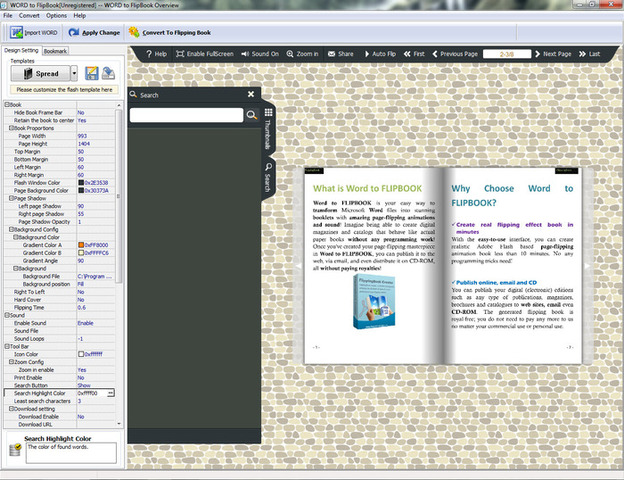Collapse the Book settings group
624x480 pixels.
tap(7, 105)
